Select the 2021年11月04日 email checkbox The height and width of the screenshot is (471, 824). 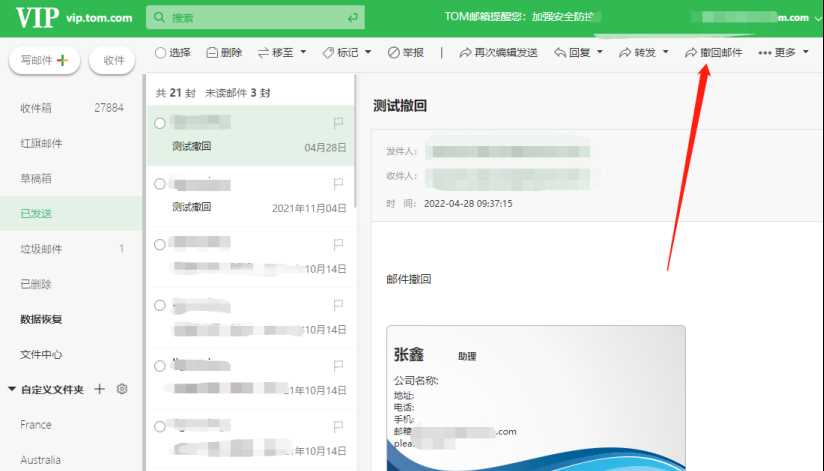[160, 184]
